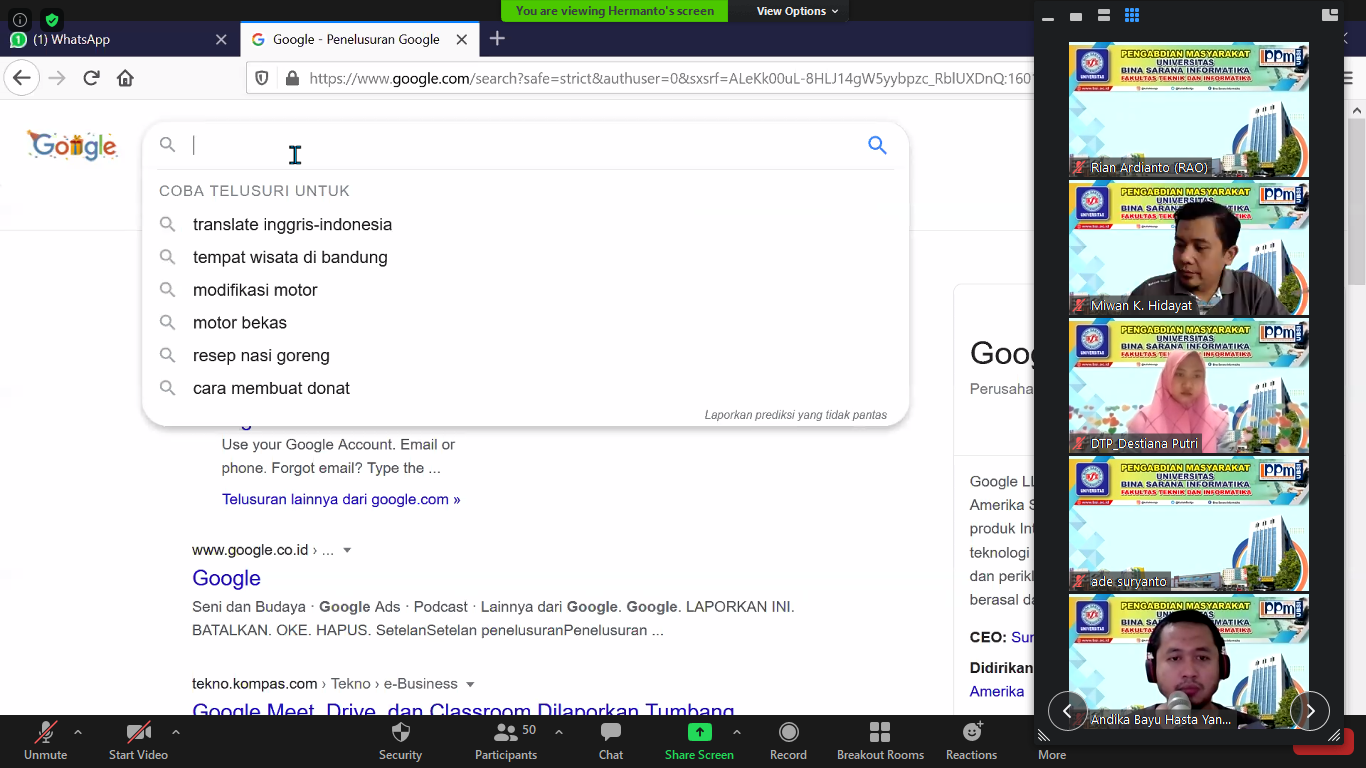Select DTP_Destiana Putri video thumbnail

[x=1189, y=385]
